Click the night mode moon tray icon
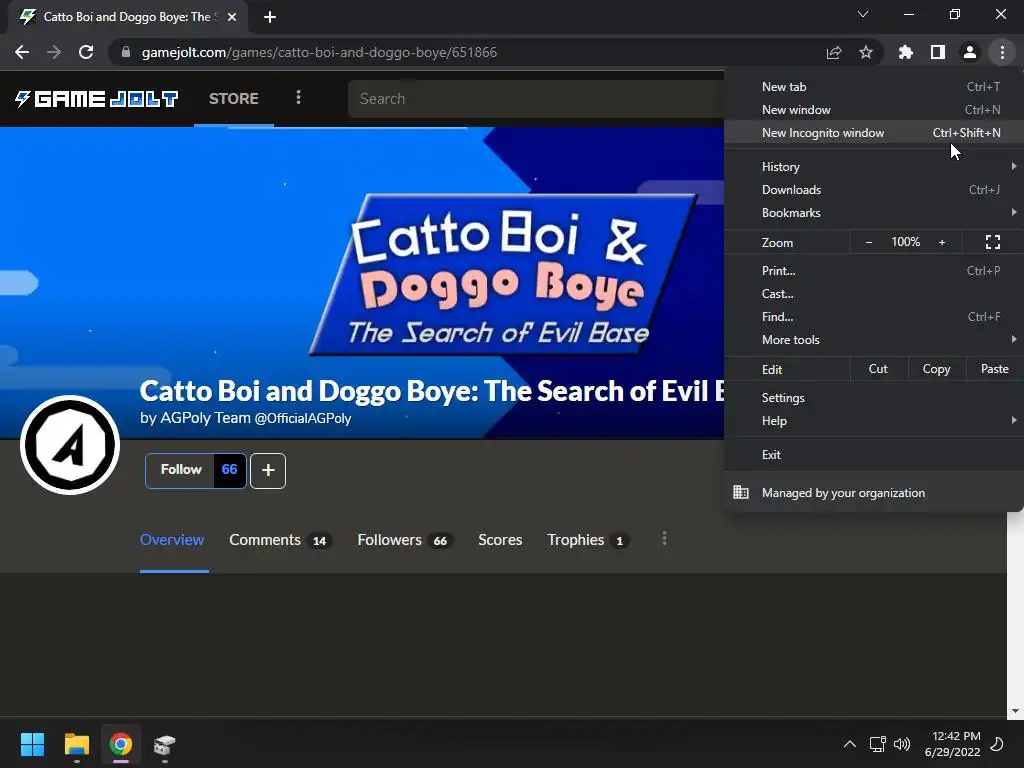Screen dimensions: 1024x768 997,744
